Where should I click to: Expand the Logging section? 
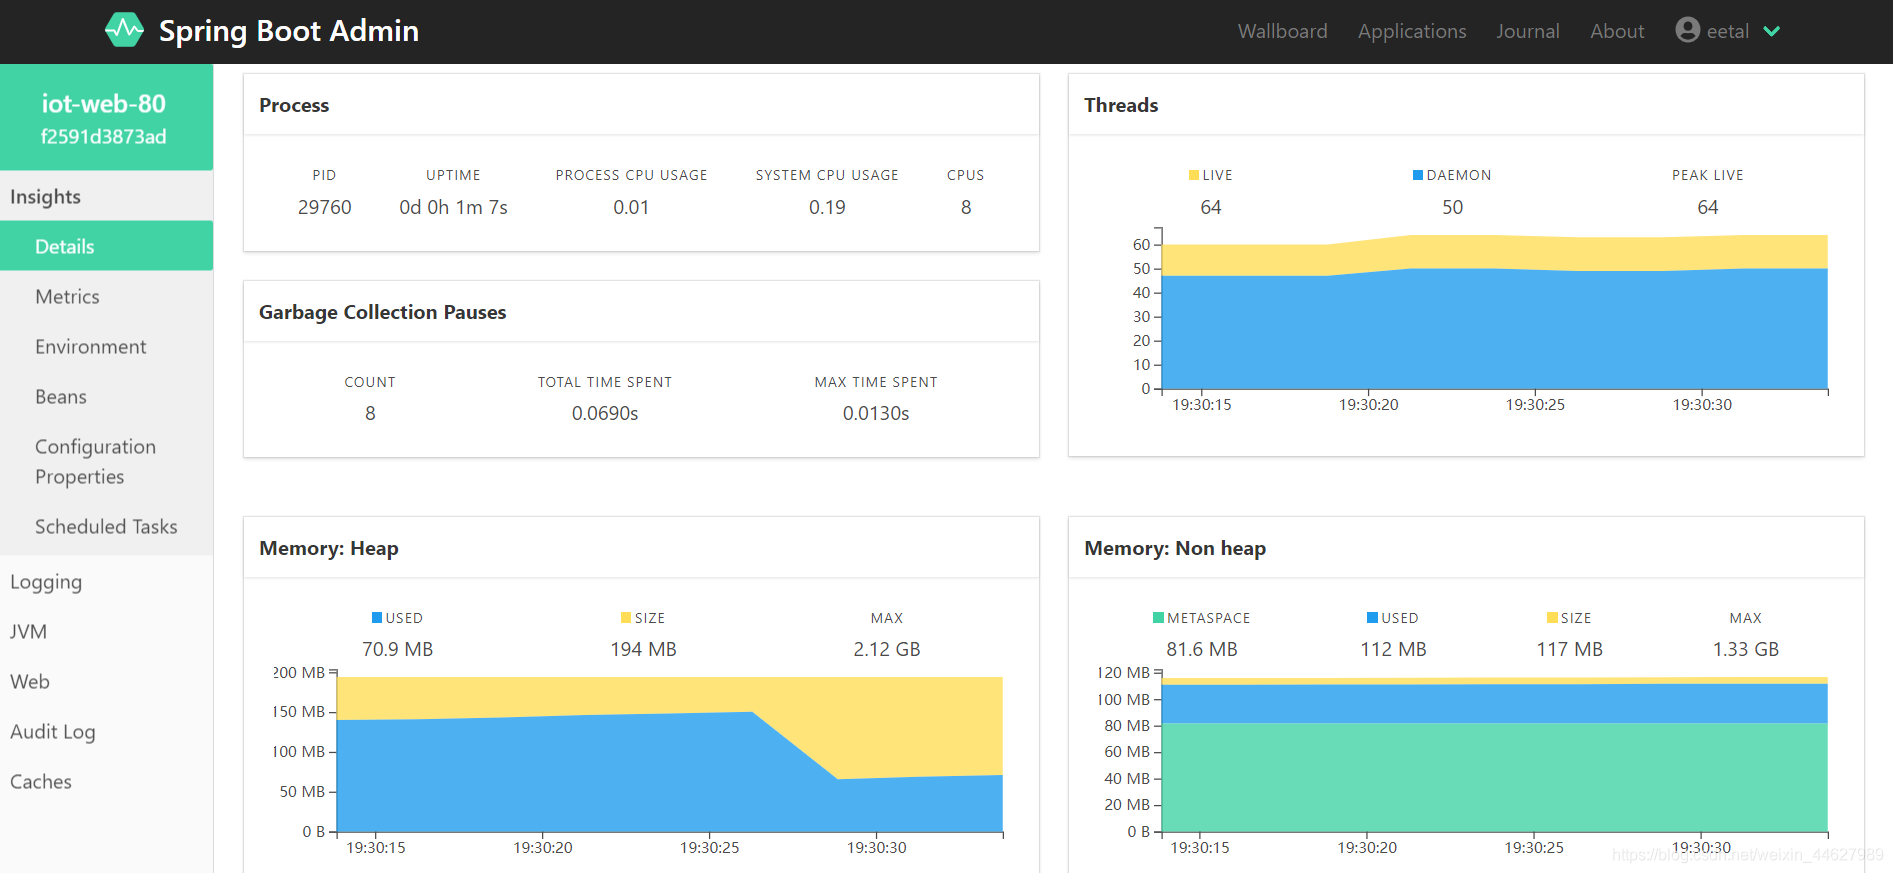[x=106, y=581]
